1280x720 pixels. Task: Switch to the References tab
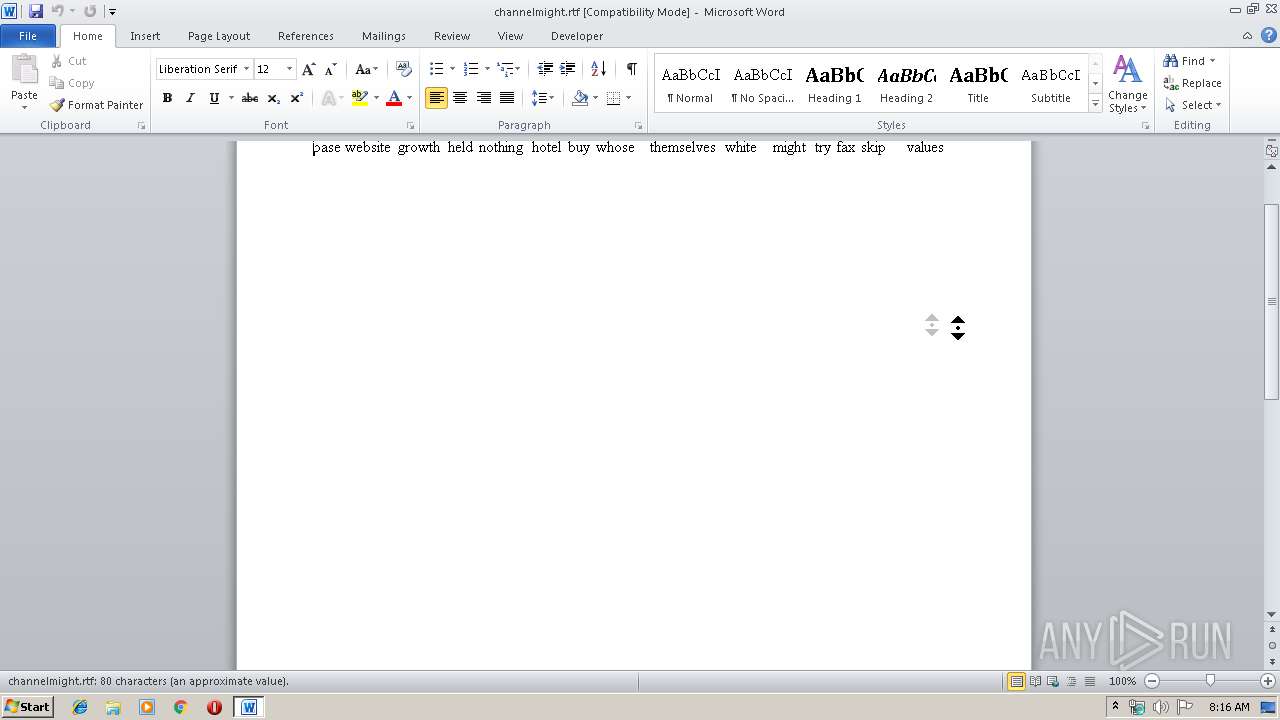point(306,36)
